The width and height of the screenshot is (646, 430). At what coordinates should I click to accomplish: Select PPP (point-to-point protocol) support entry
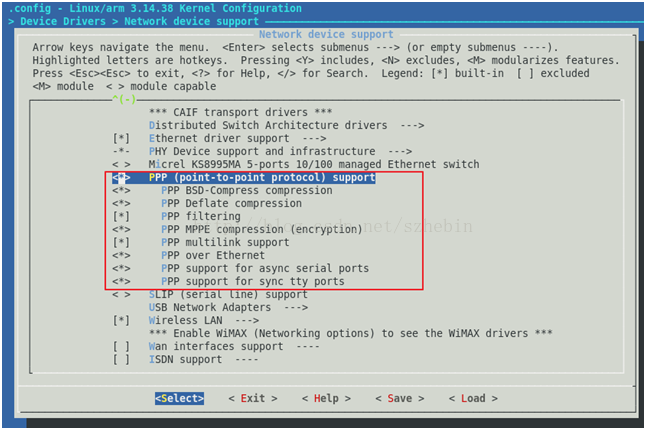point(262,178)
